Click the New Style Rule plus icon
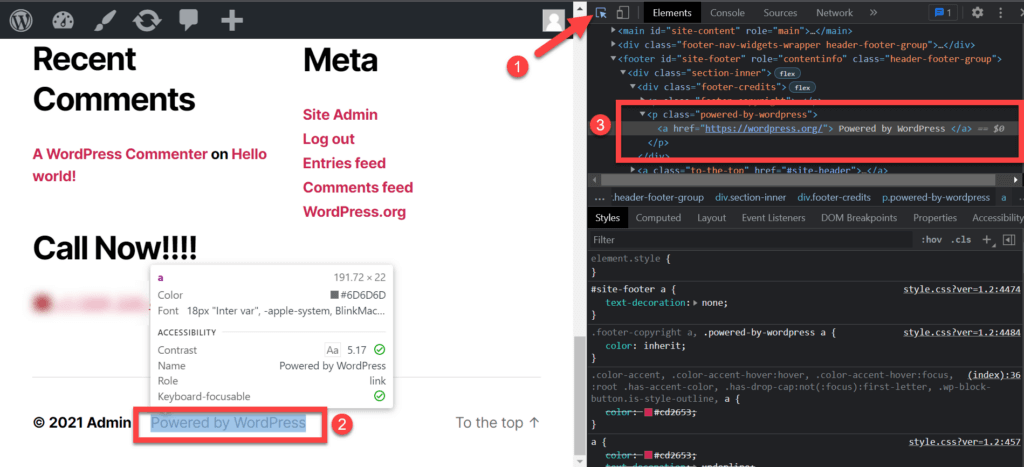The height and width of the screenshot is (467, 1024). 987,240
